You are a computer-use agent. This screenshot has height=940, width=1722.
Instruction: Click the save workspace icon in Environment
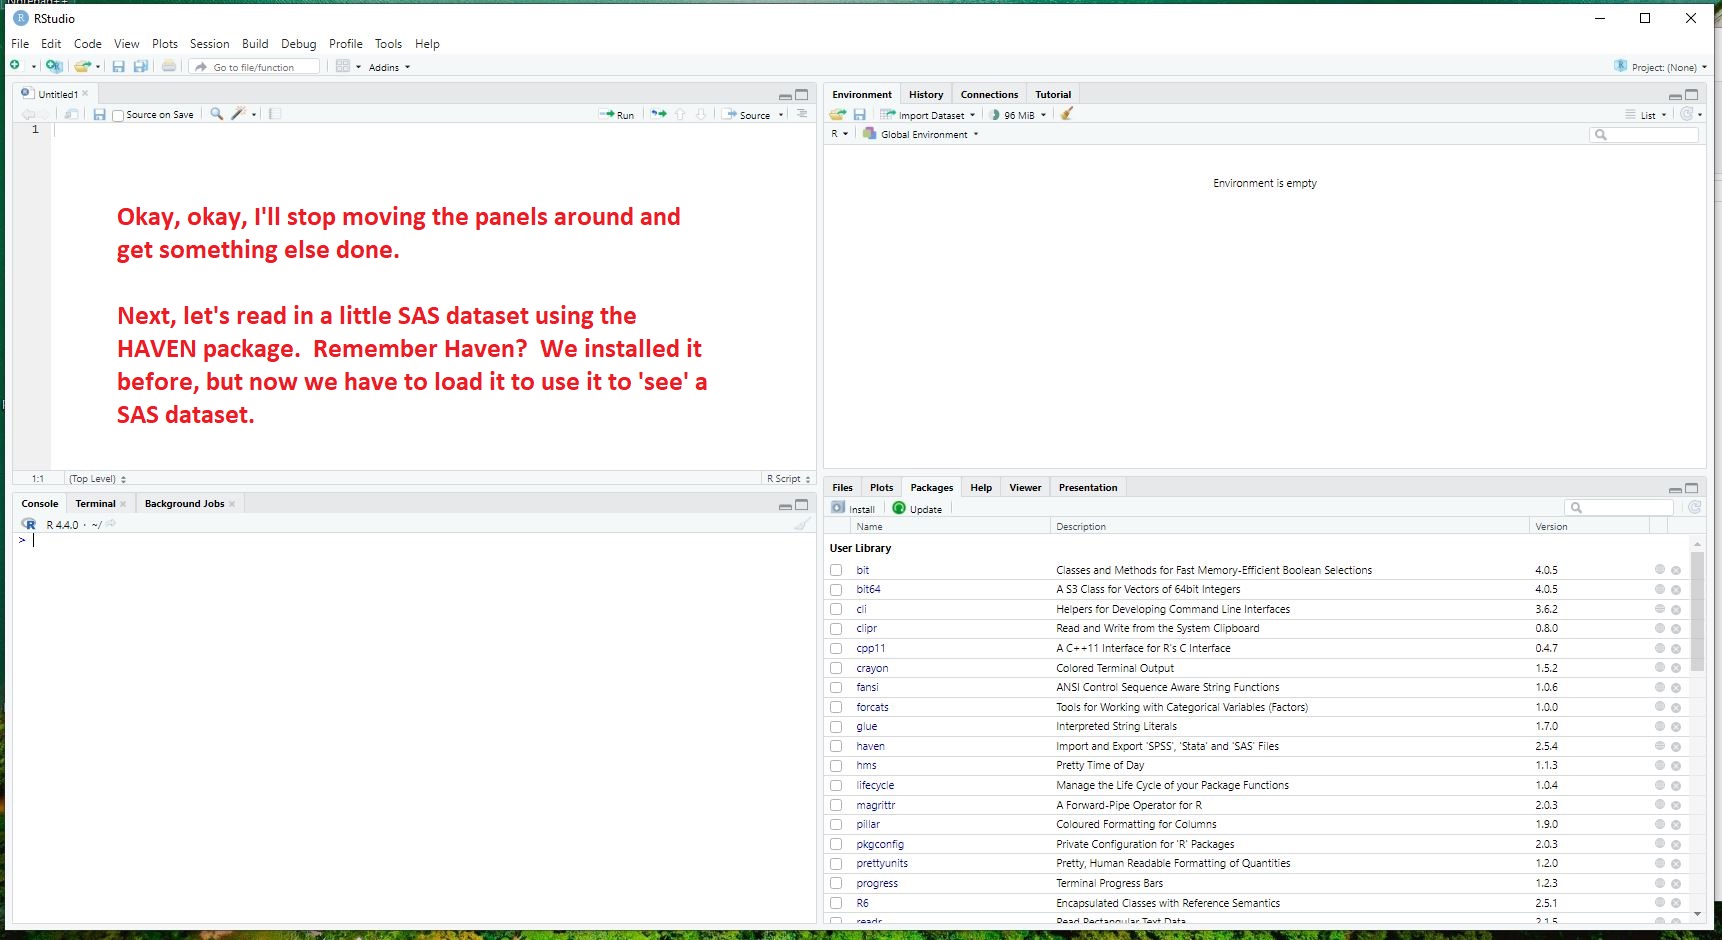point(859,115)
